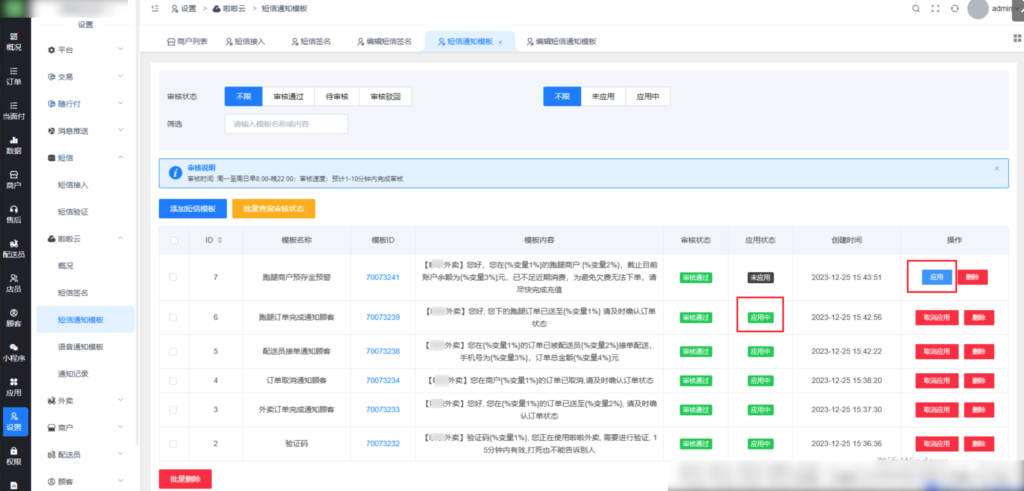Open the grid icon at tab bar right
This screenshot has height=491, width=1024.
(1016, 38)
